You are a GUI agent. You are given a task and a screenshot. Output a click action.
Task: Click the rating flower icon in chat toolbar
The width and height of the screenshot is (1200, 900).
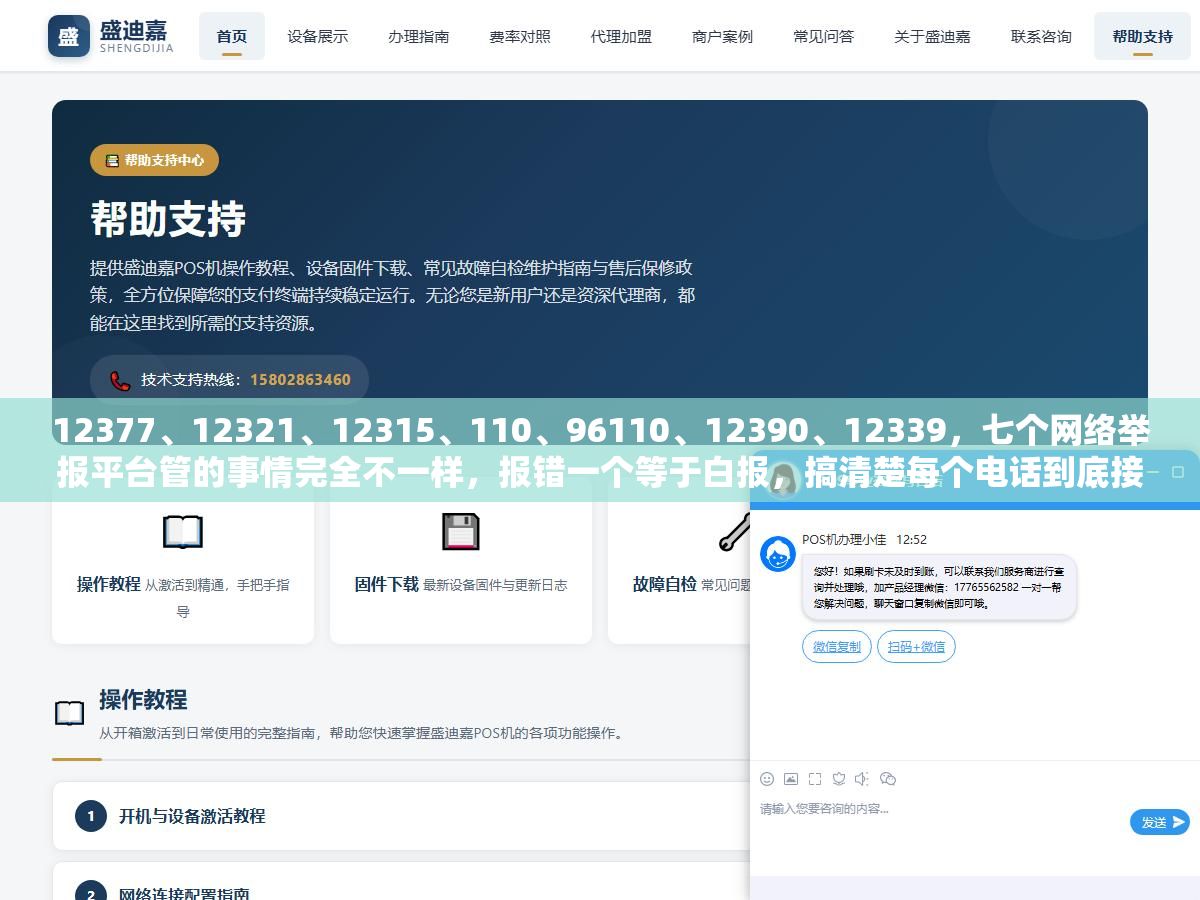point(839,779)
